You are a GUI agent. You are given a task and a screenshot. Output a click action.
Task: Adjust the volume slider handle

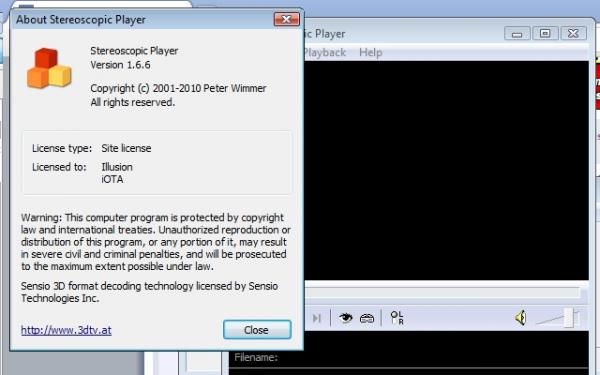click(570, 318)
